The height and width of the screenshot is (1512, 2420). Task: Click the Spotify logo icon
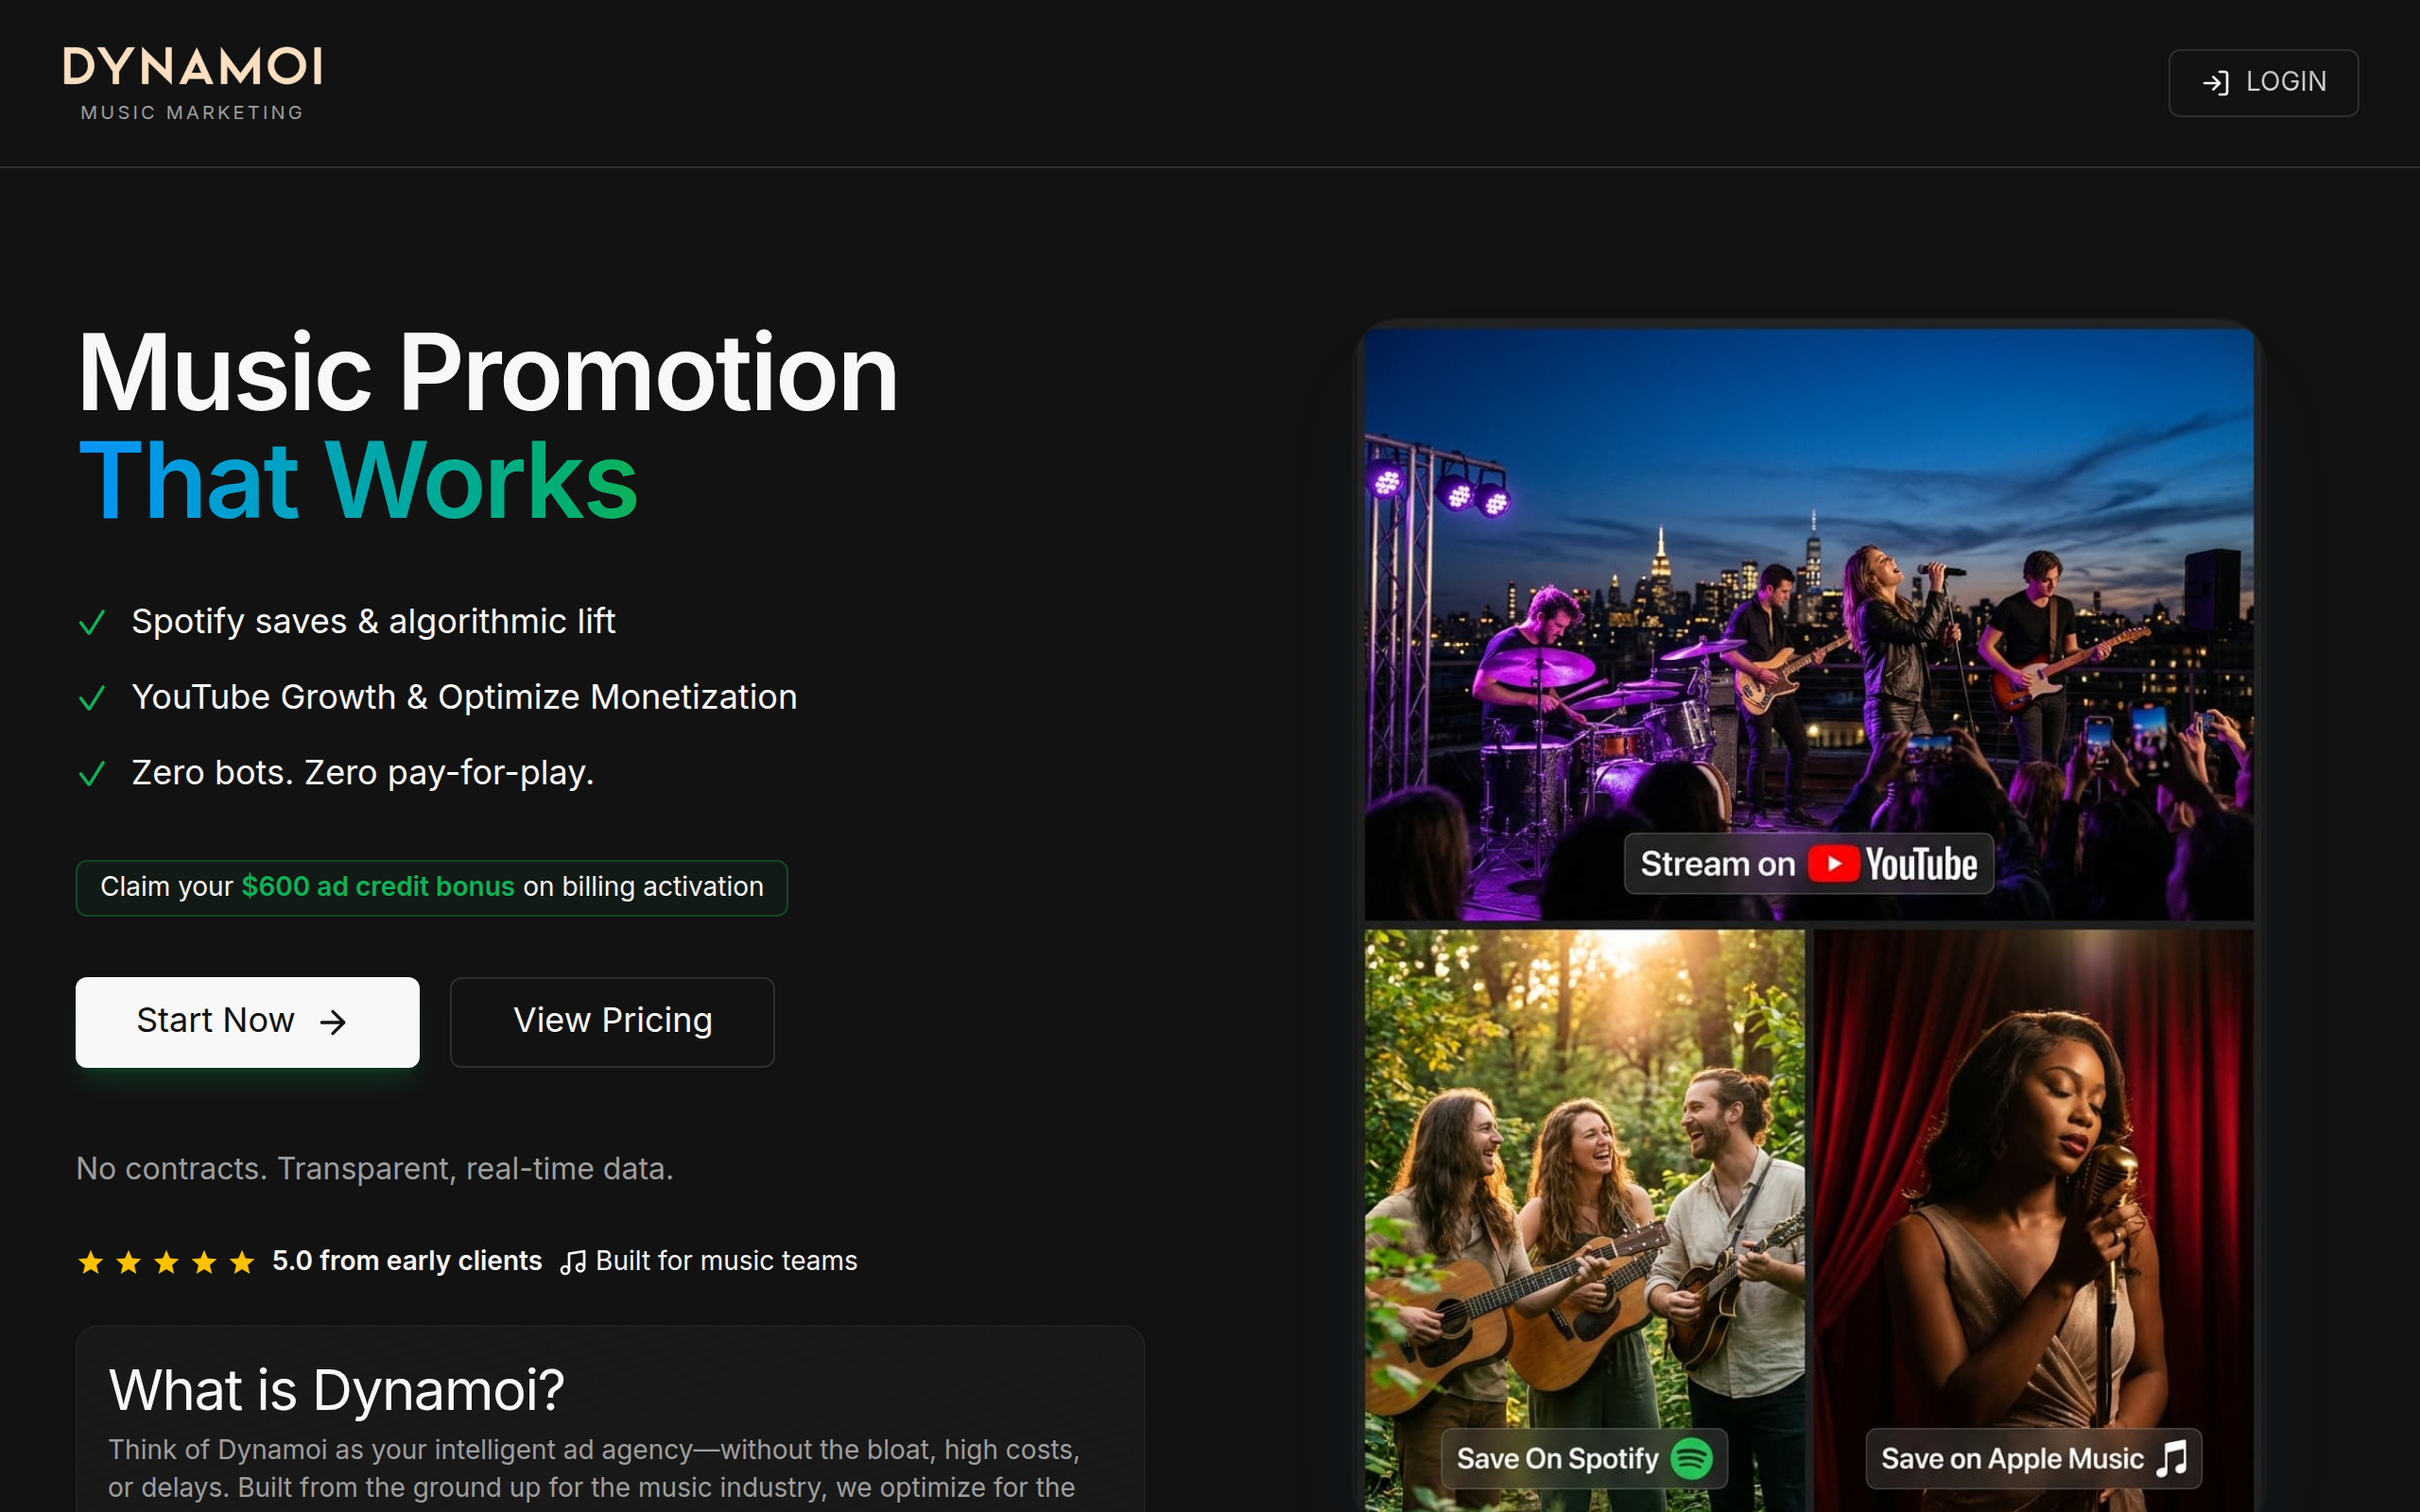1692,1458
